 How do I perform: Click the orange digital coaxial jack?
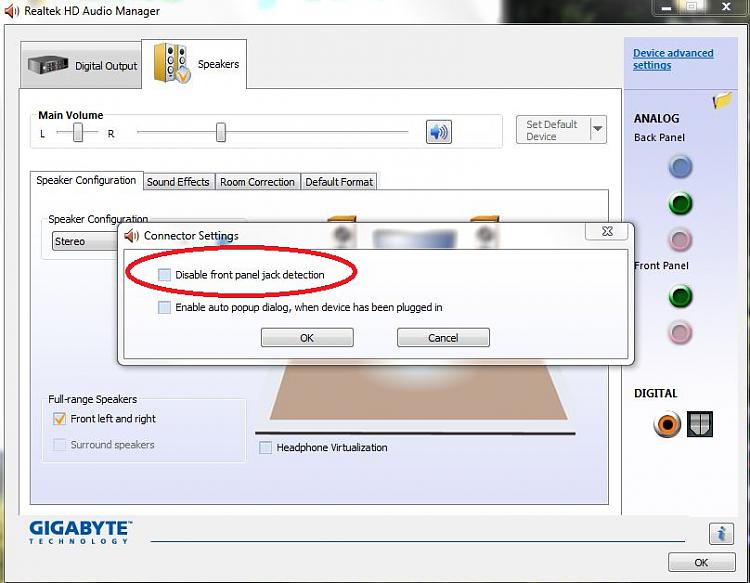(667, 424)
